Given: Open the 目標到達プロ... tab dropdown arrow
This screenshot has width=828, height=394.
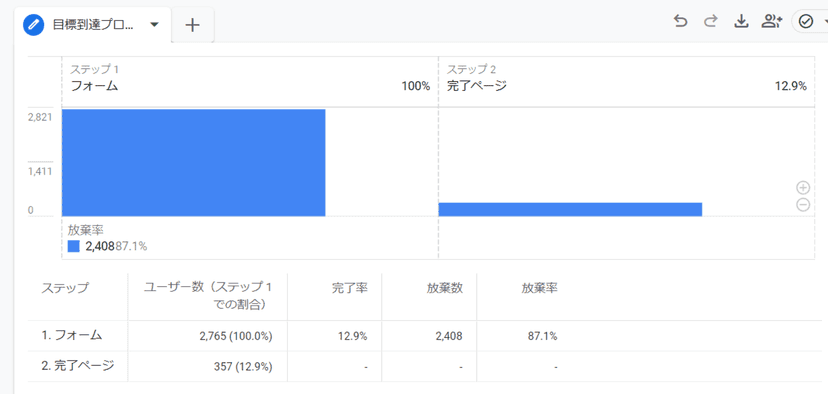Looking at the screenshot, I should coord(154,25).
